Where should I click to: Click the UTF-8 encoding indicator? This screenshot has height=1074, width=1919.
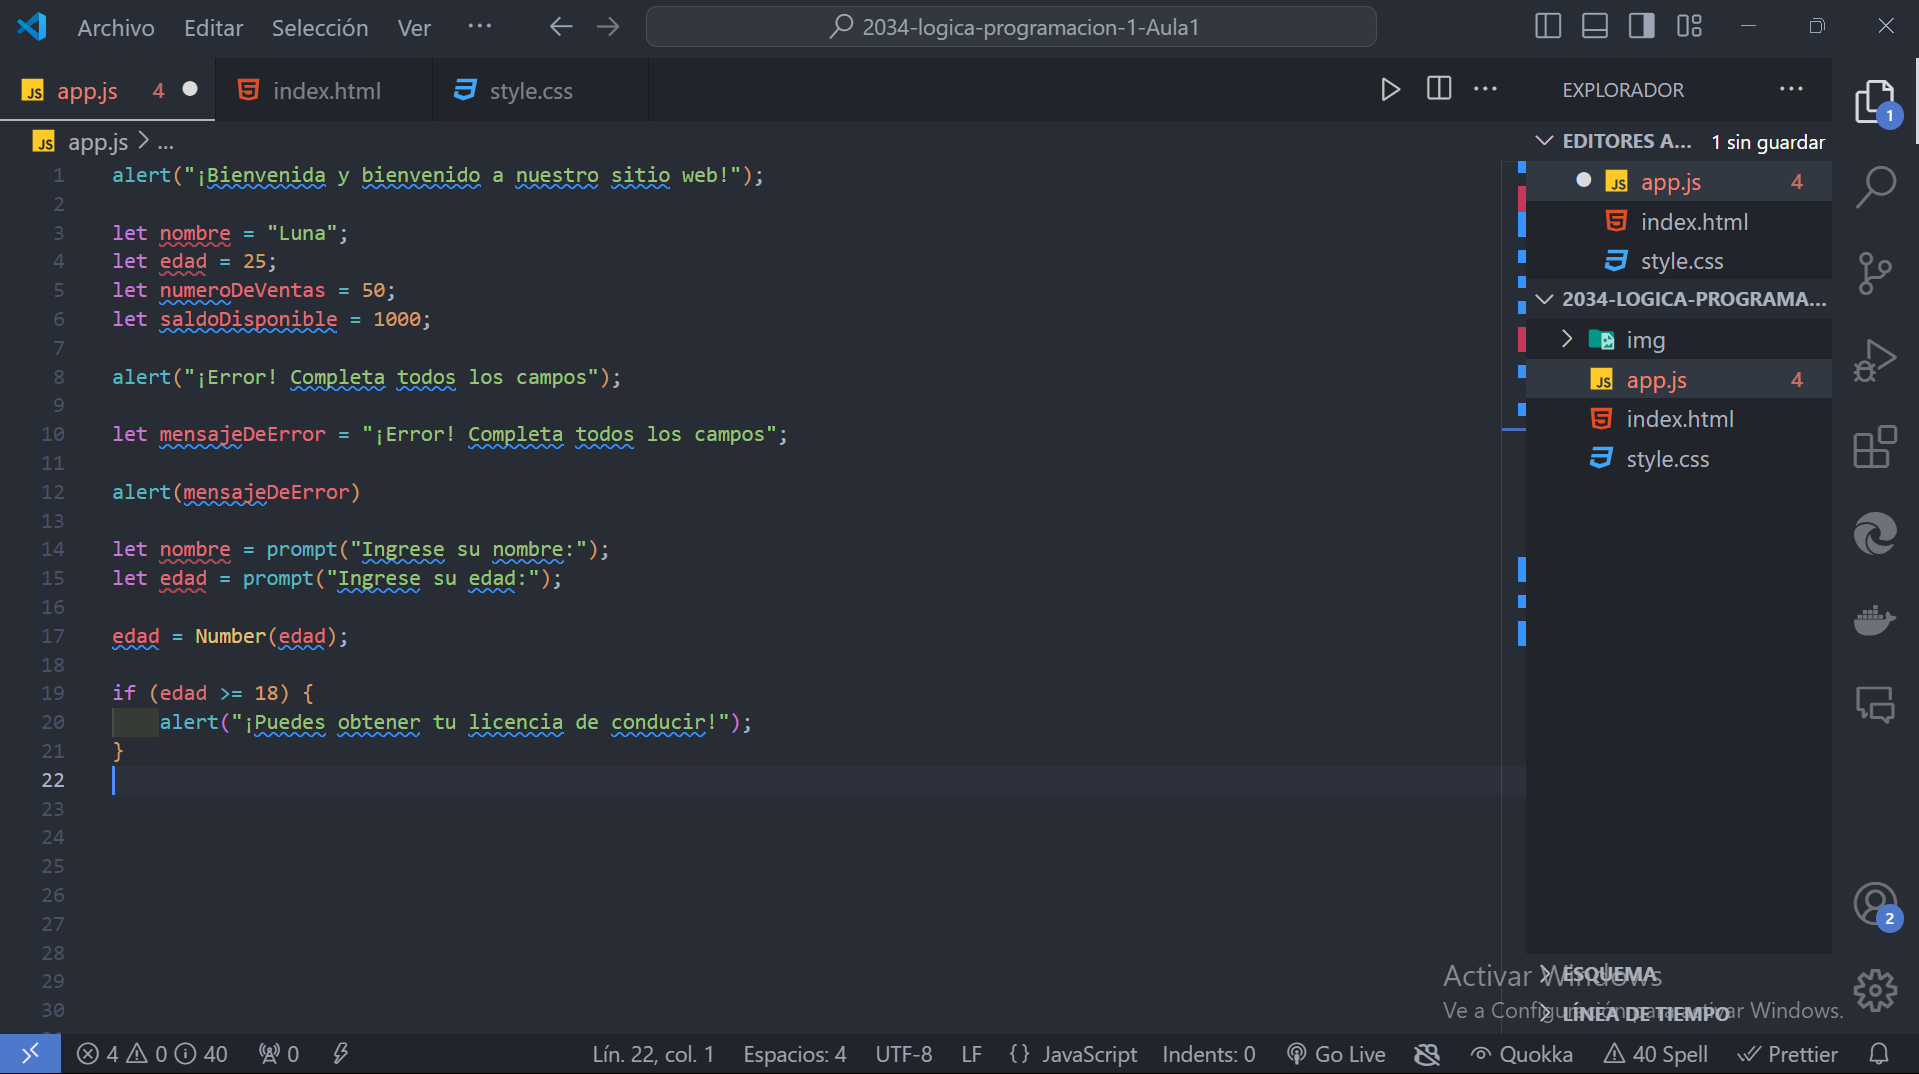pyautogui.click(x=903, y=1053)
